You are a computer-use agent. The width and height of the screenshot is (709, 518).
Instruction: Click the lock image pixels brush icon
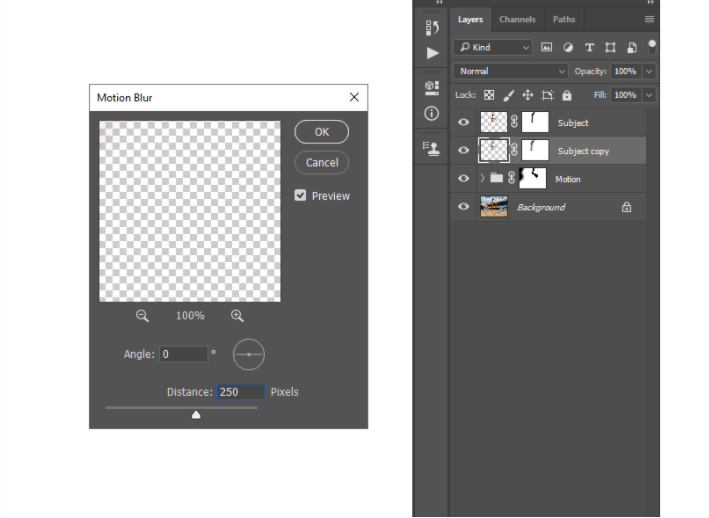point(509,95)
